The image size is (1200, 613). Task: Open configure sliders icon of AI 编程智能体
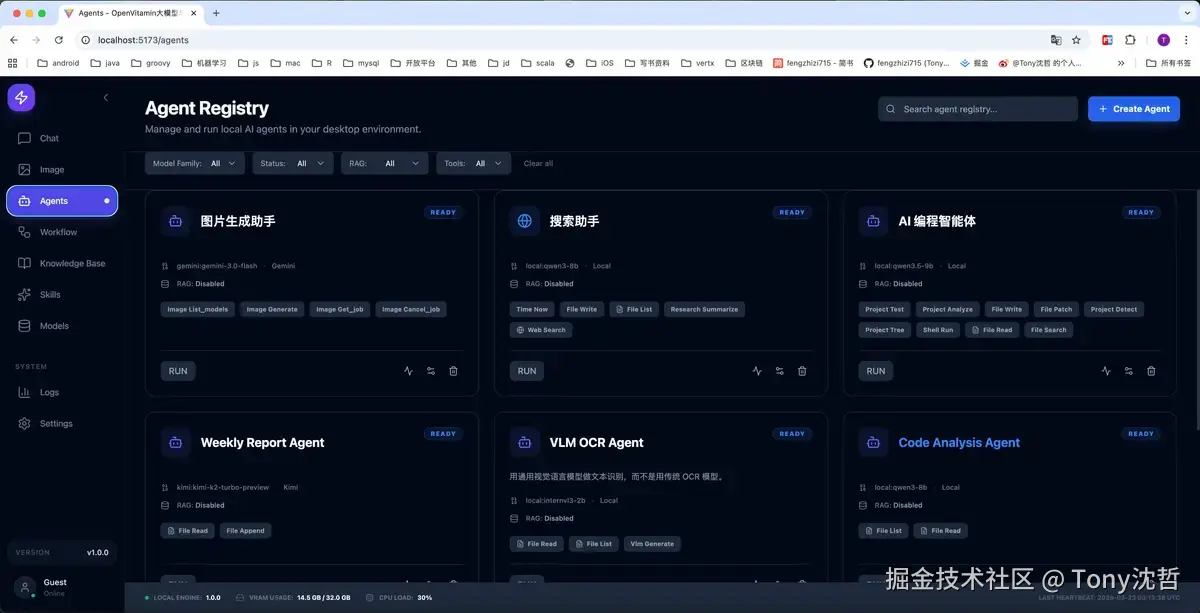[x=1129, y=371]
